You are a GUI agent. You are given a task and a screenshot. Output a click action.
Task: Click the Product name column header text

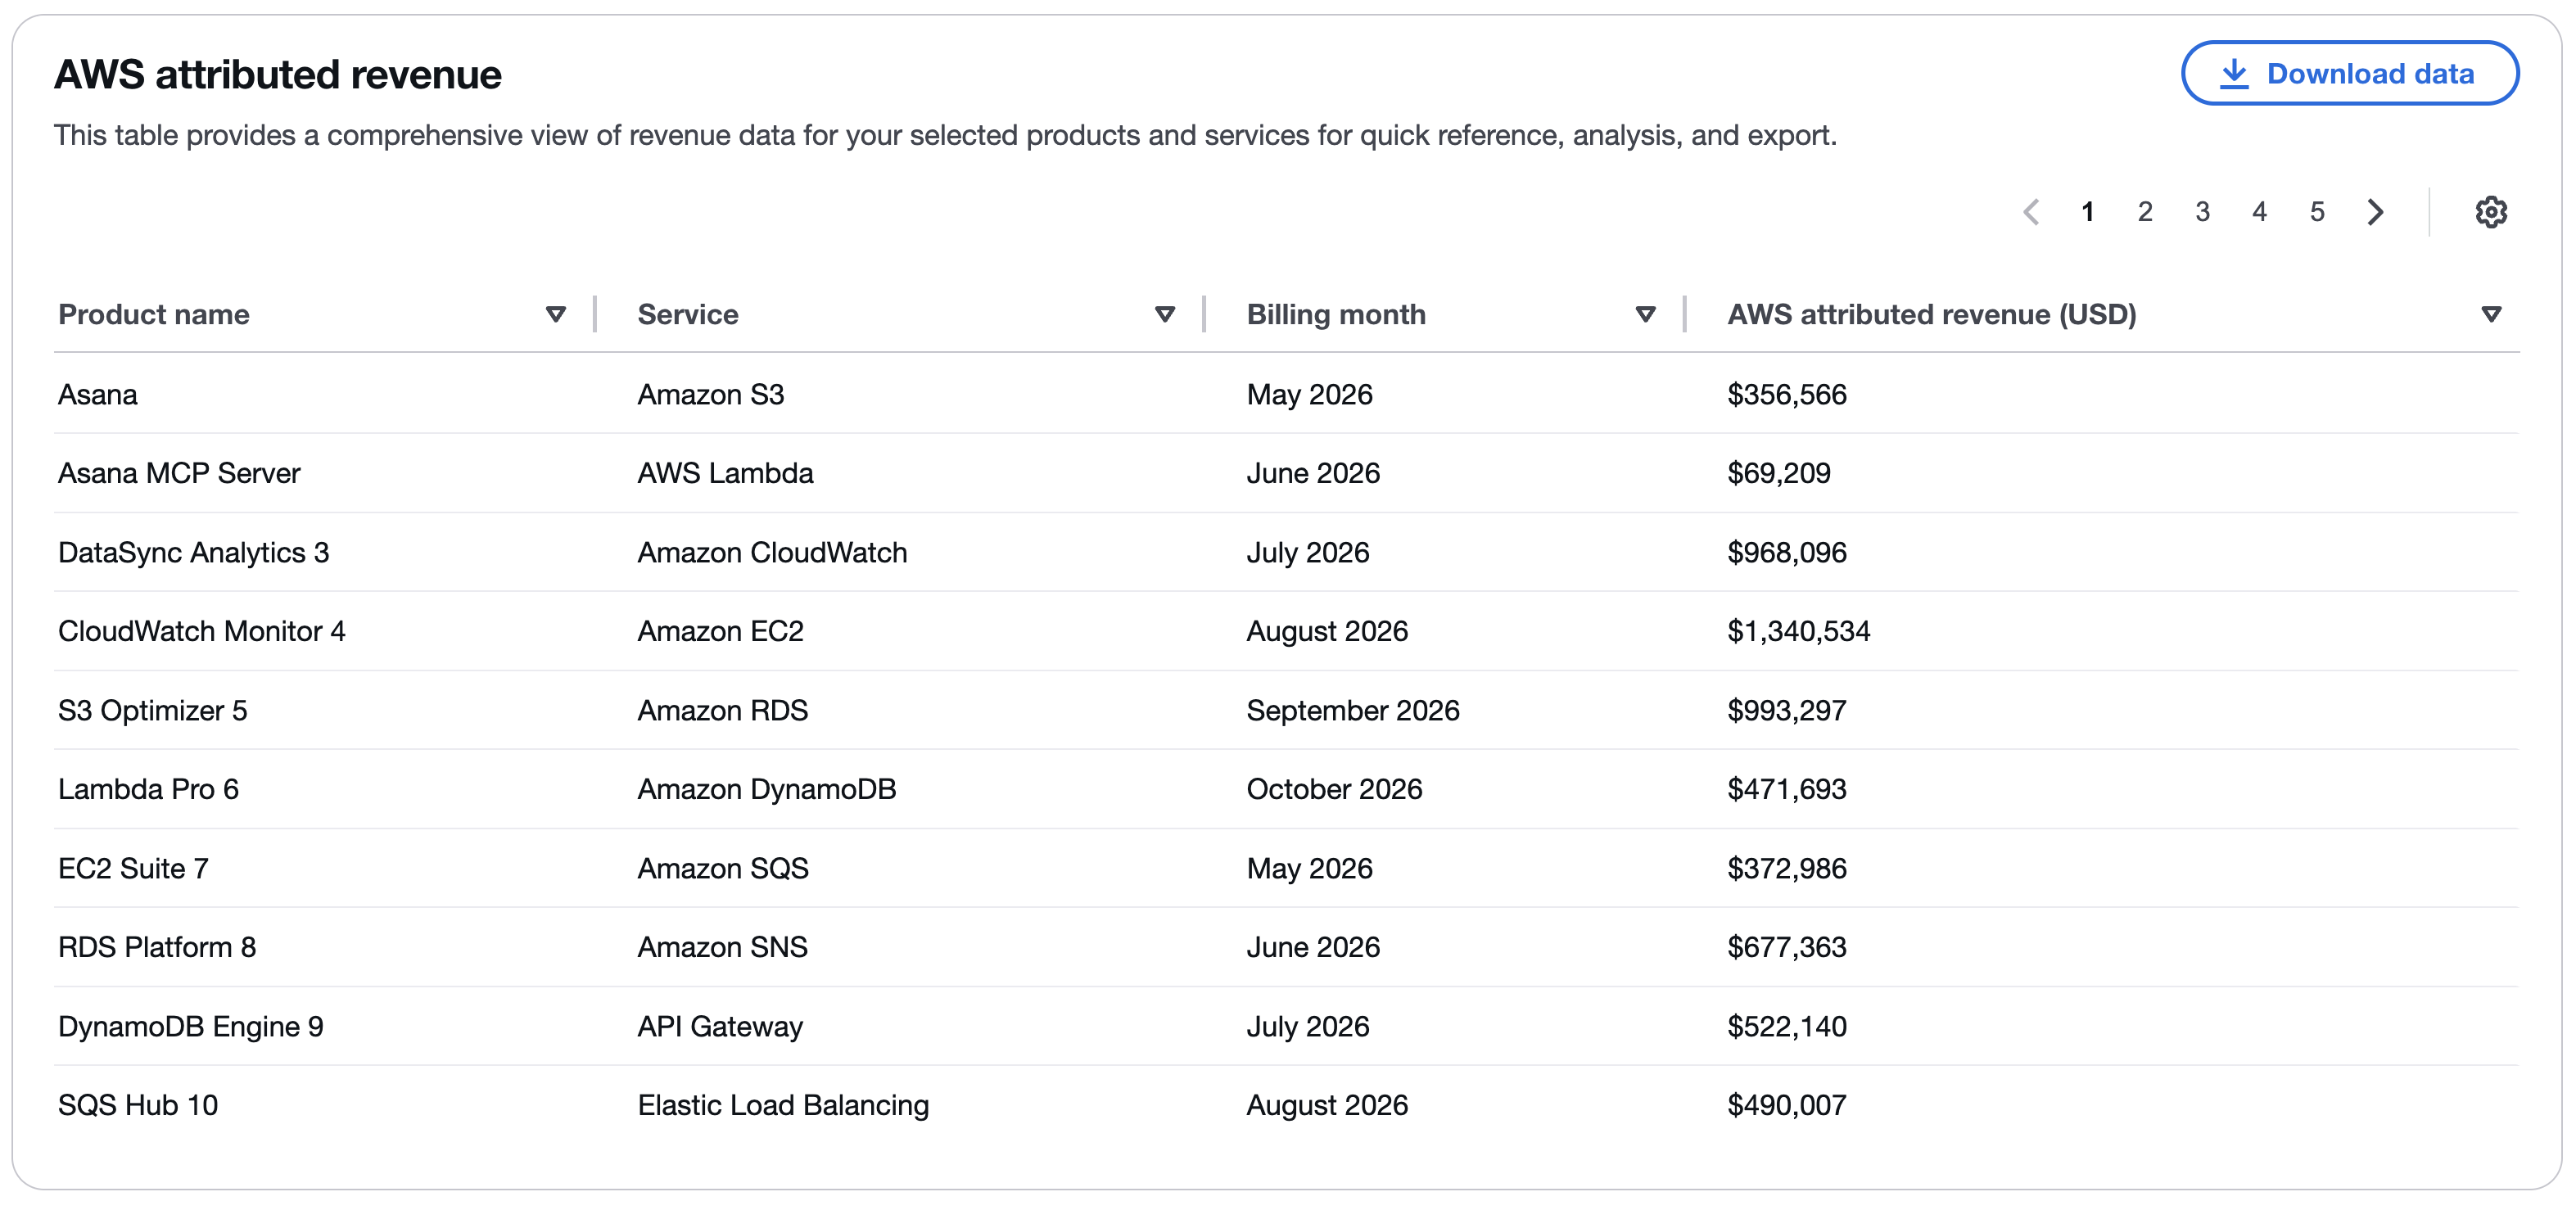point(154,314)
